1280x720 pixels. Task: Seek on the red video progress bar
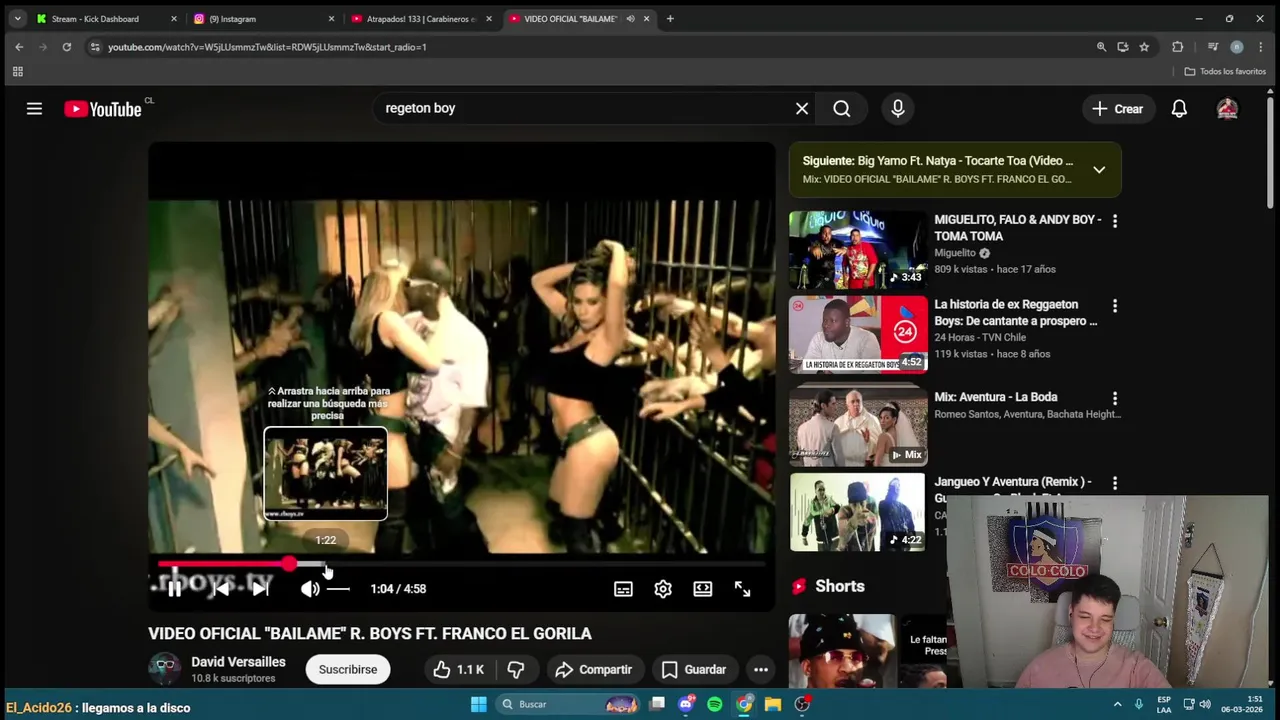461,564
